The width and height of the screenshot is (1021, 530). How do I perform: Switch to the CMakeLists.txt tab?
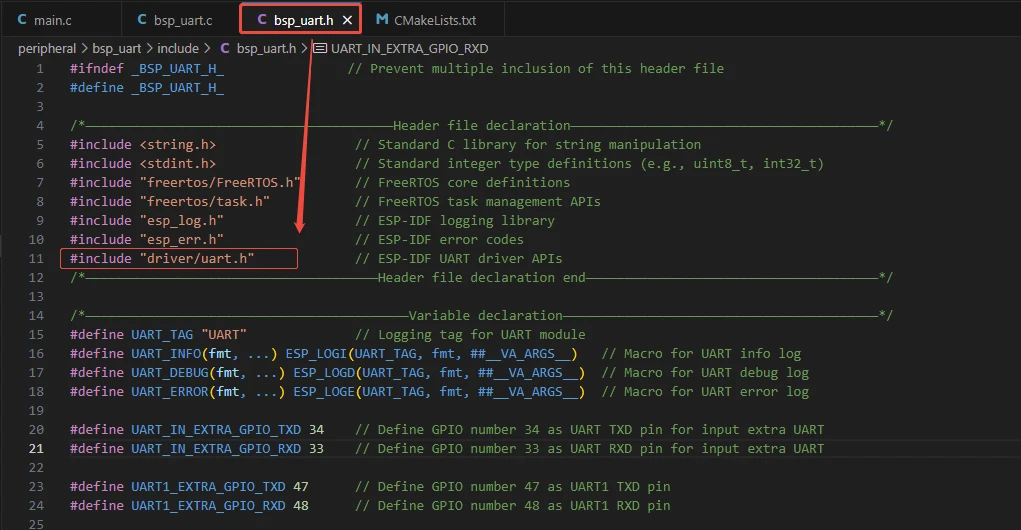pos(434,20)
